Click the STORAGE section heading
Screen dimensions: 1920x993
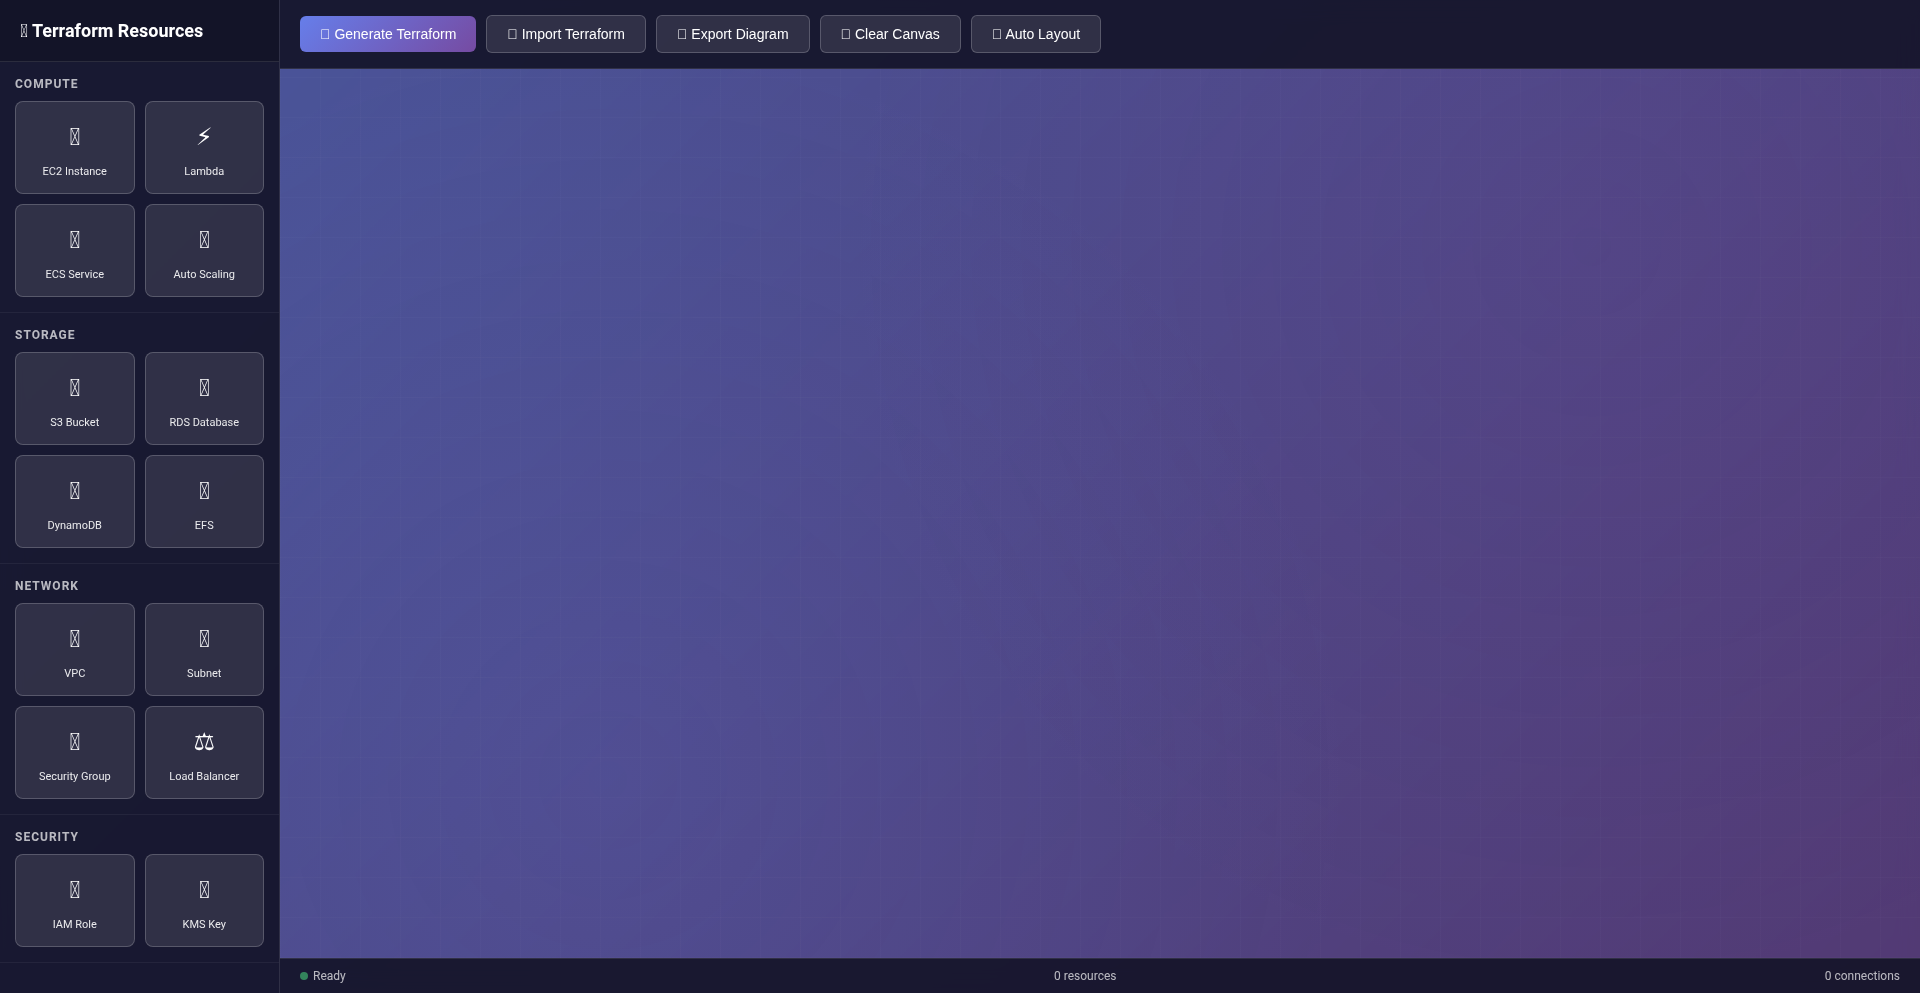click(x=45, y=335)
